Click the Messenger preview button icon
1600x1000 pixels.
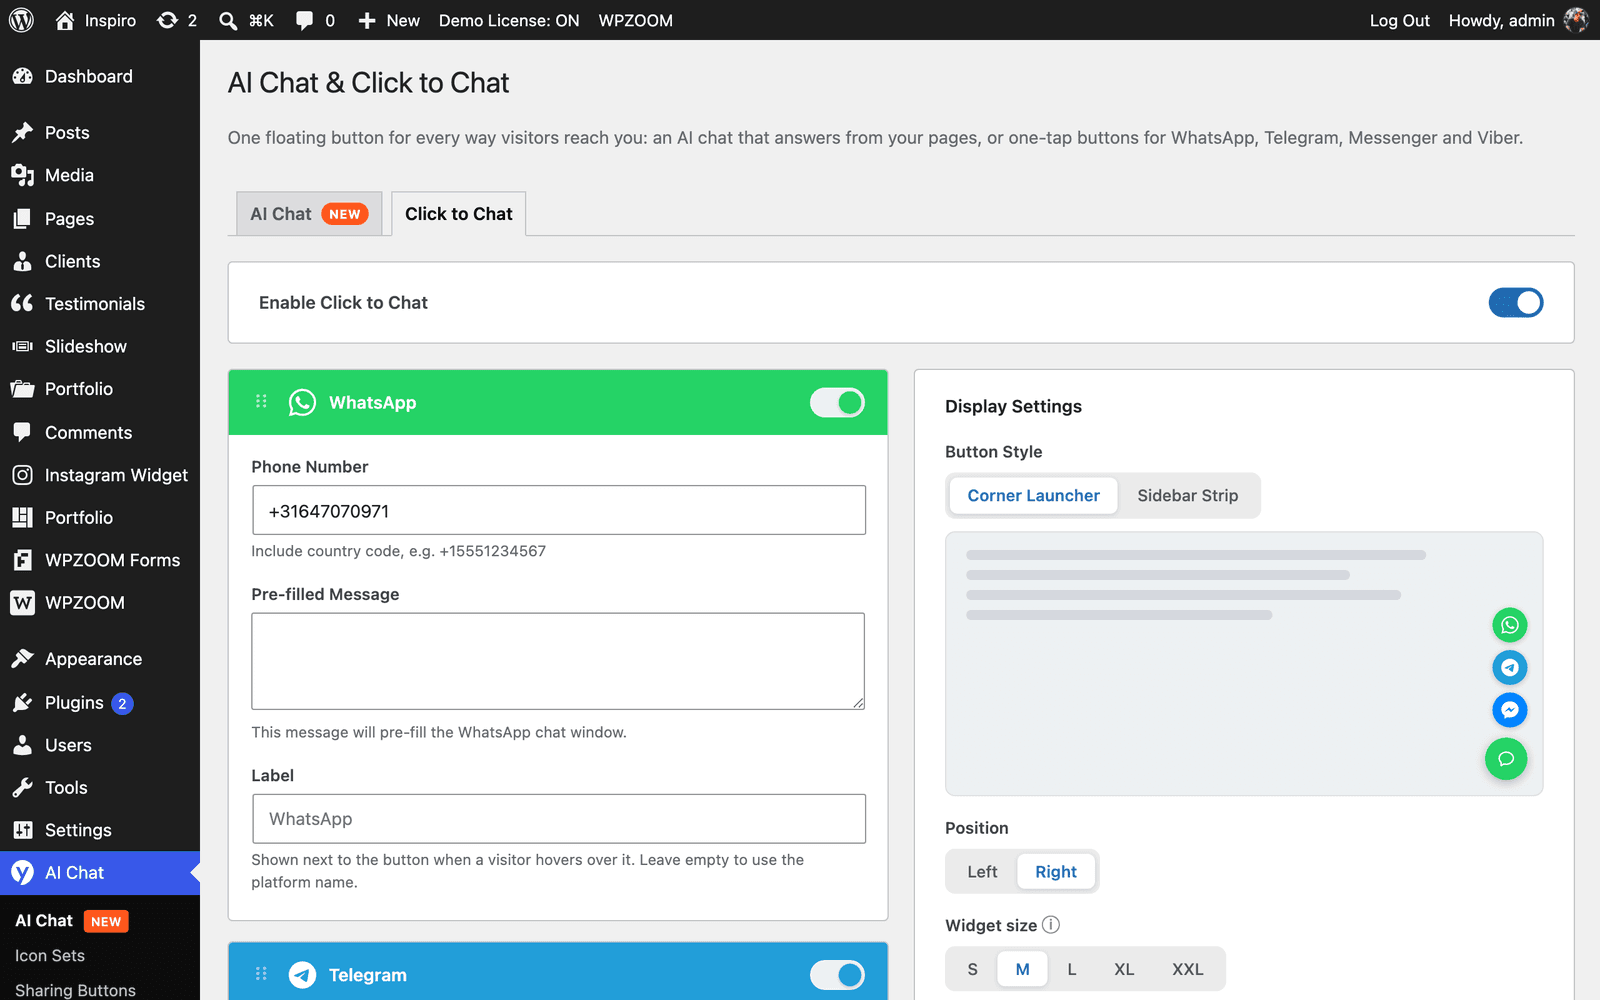1510,710
